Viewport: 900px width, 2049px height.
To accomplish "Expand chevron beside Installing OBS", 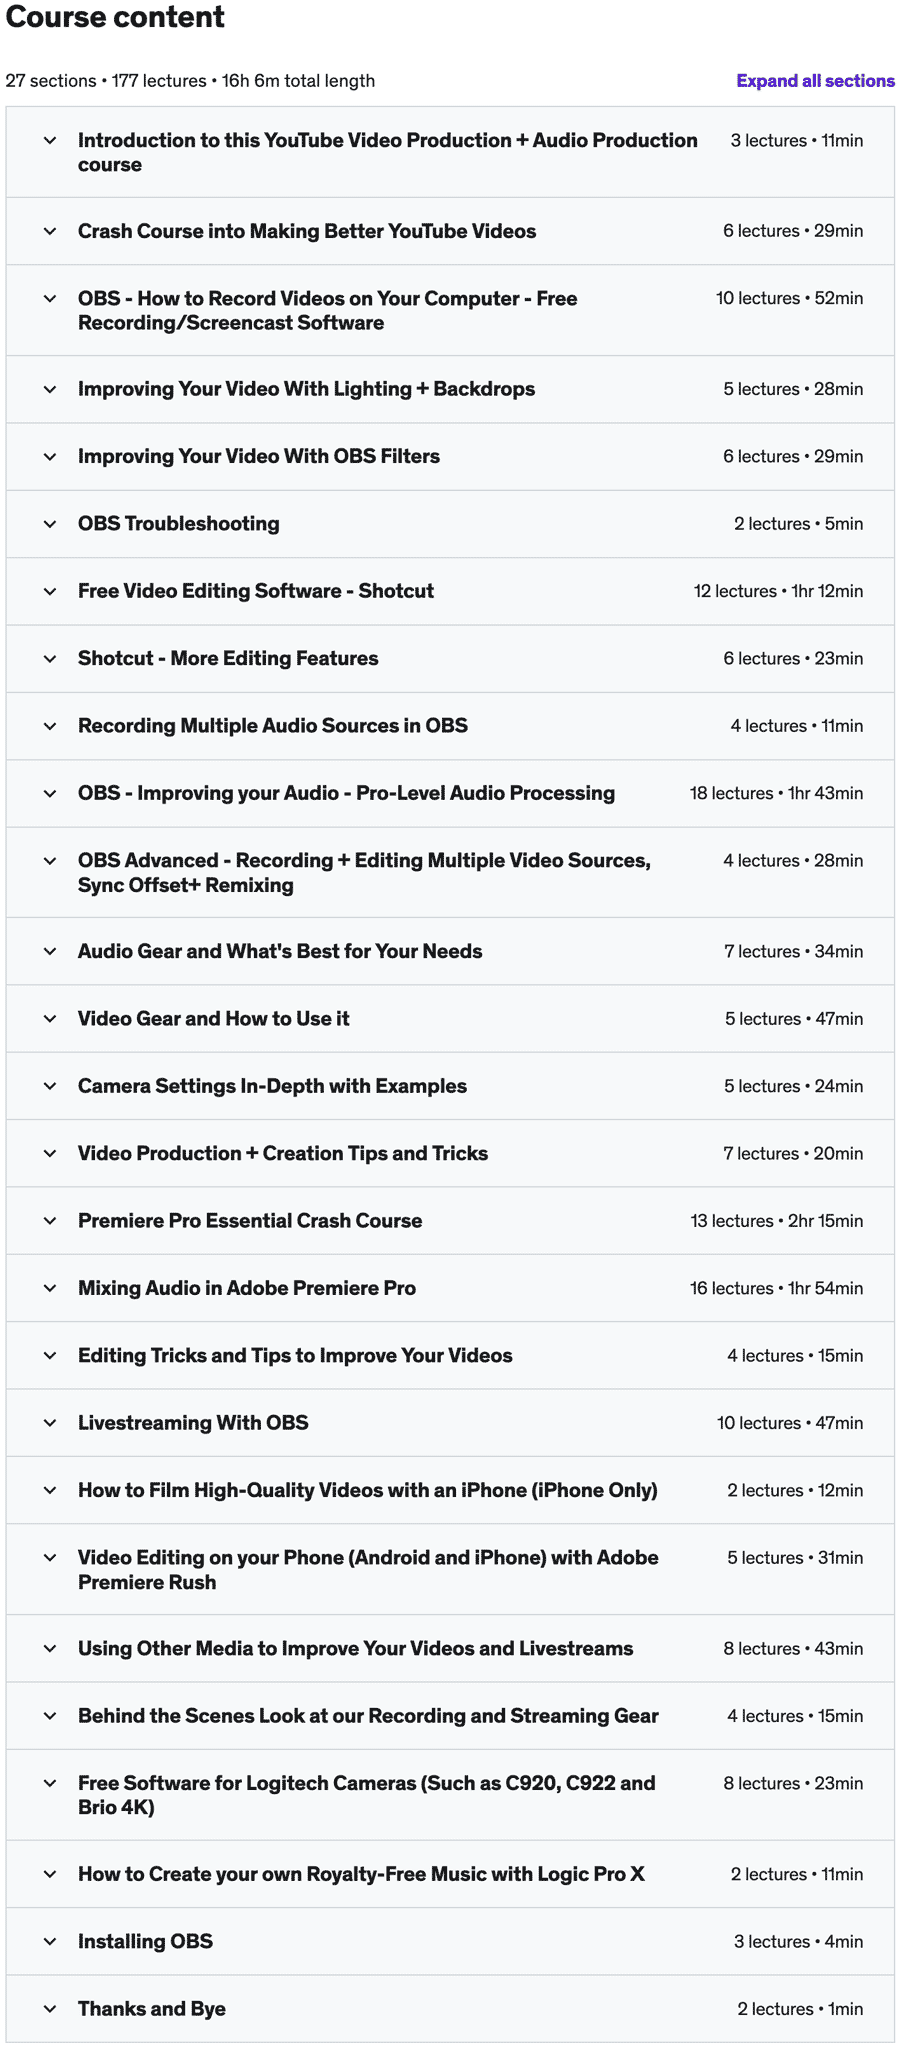I will click(50, 1941).
